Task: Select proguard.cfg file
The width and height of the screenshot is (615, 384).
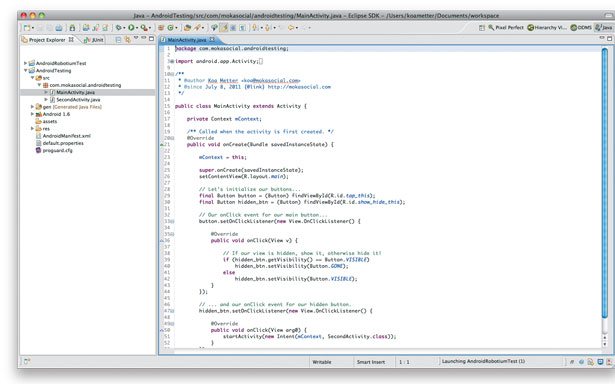Action: click(x=54, y=151)
